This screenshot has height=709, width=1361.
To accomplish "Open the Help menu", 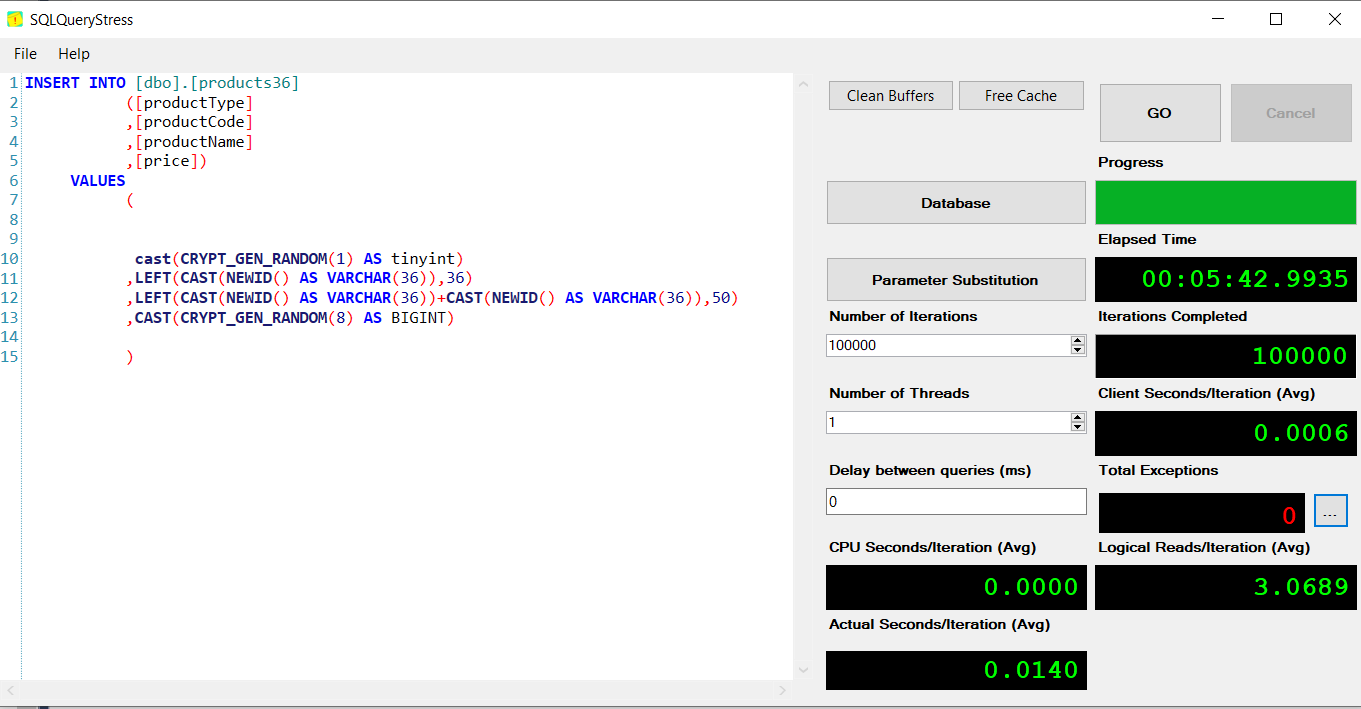I will point(74,54).
